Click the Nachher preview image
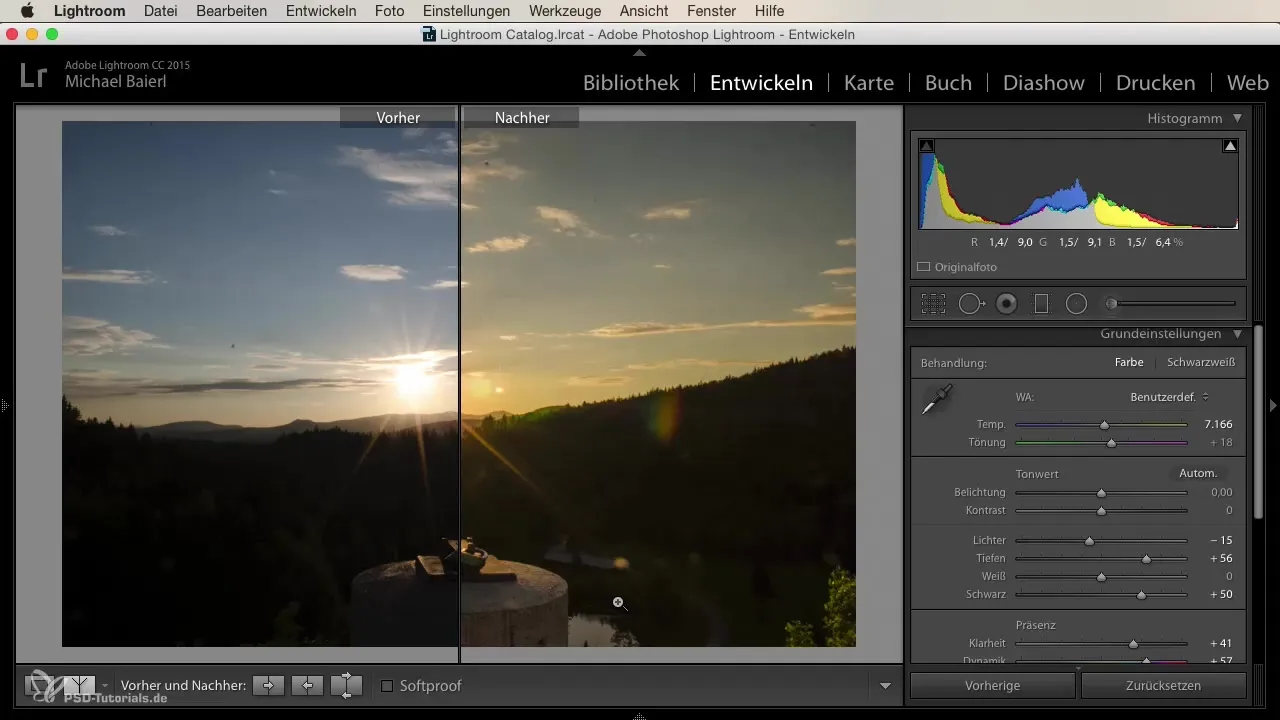This screenshot has height=720, width=1280. point(658,384)
